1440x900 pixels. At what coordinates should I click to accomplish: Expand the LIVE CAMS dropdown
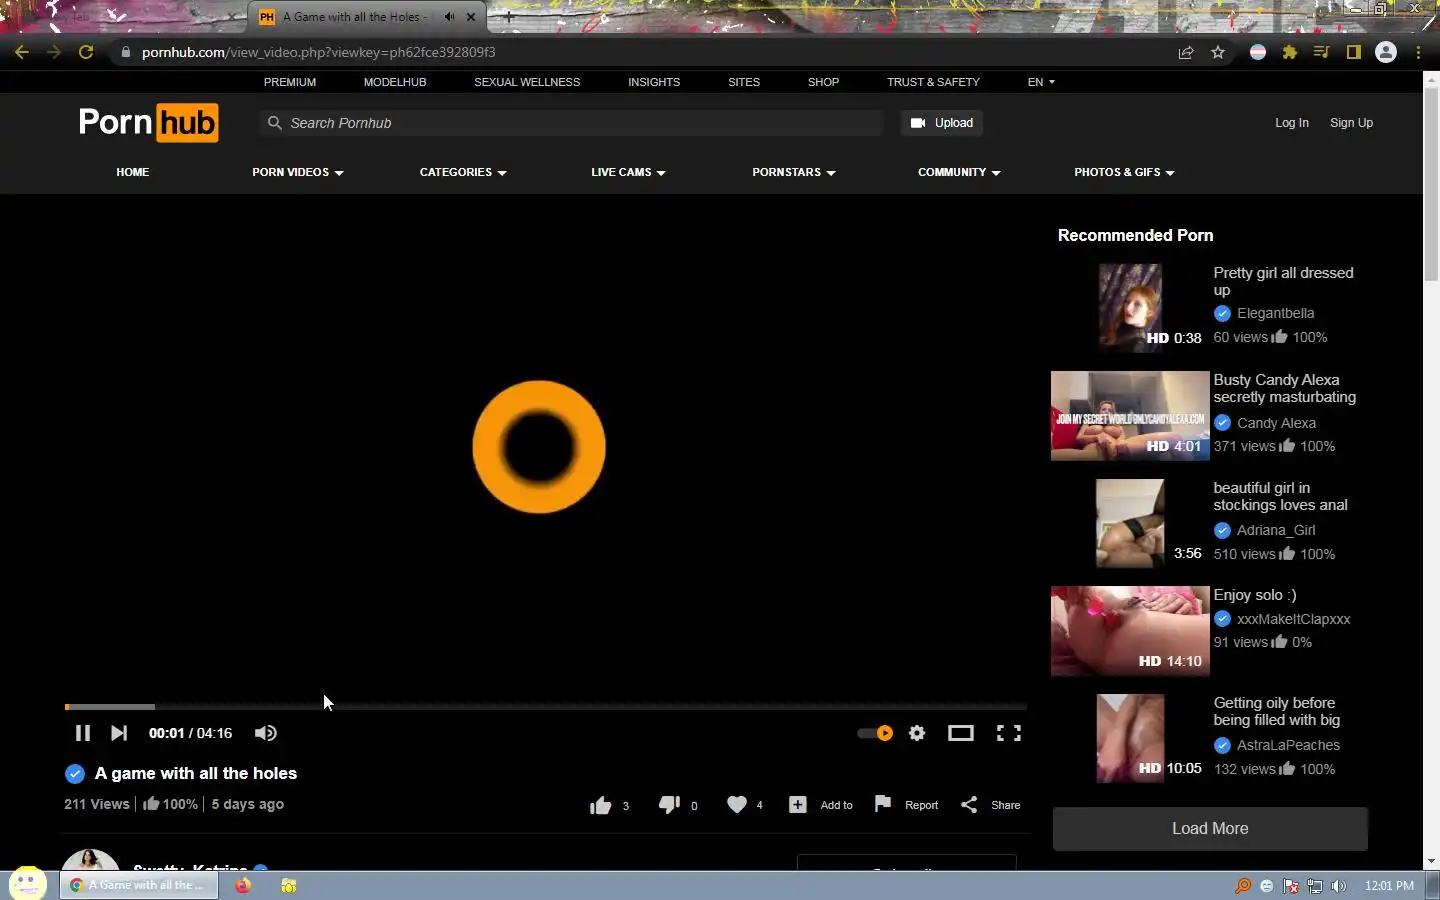tap(628, 172)
